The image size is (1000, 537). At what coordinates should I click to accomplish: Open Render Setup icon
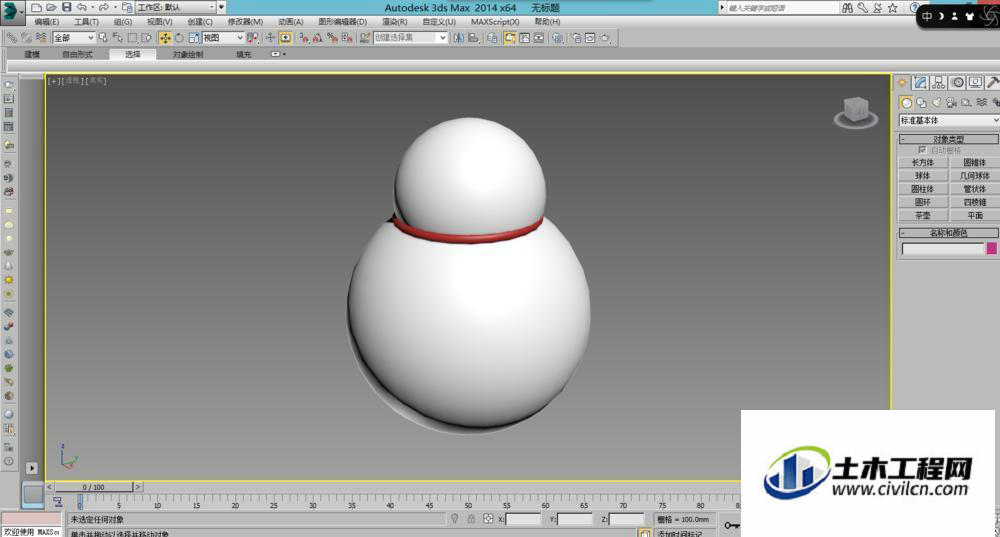click(x=577, y=38)
